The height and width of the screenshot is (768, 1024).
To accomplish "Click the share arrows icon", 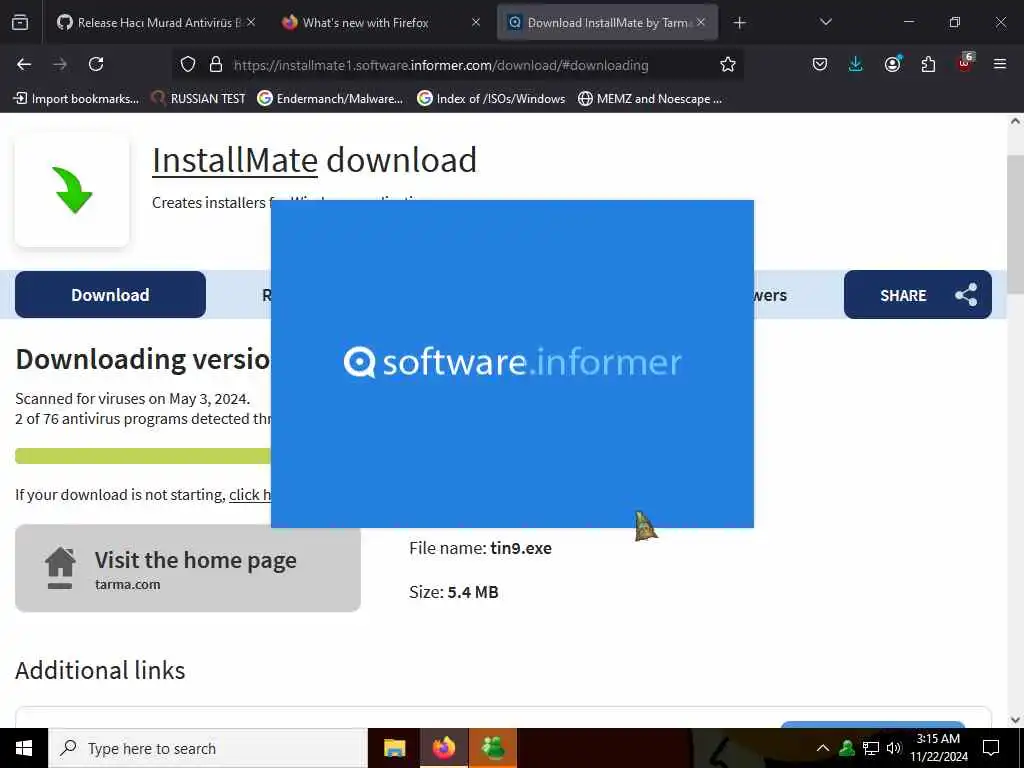I will click(x=967, y=295).
